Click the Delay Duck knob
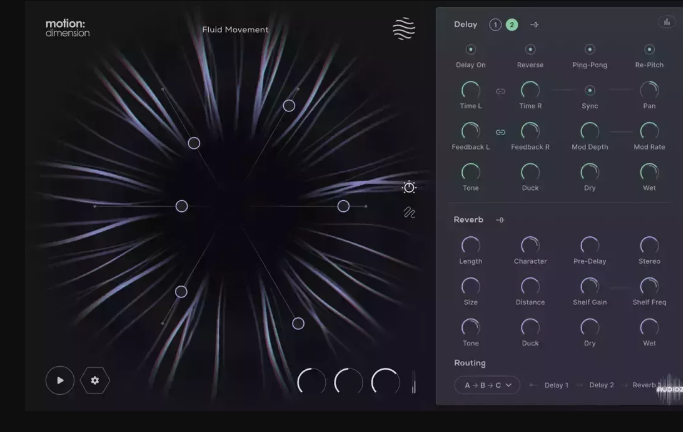 (x=530, y=172)
